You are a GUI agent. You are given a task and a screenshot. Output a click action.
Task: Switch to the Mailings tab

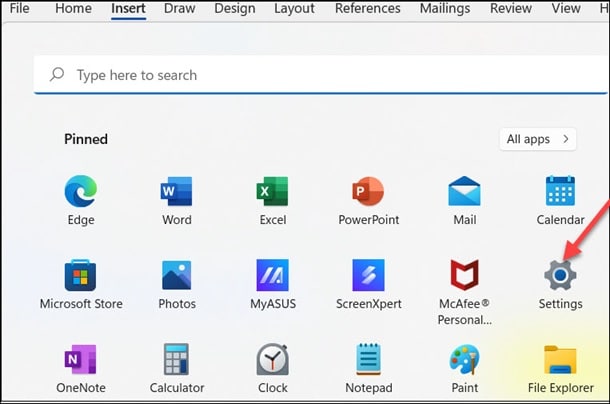(445, 8)
